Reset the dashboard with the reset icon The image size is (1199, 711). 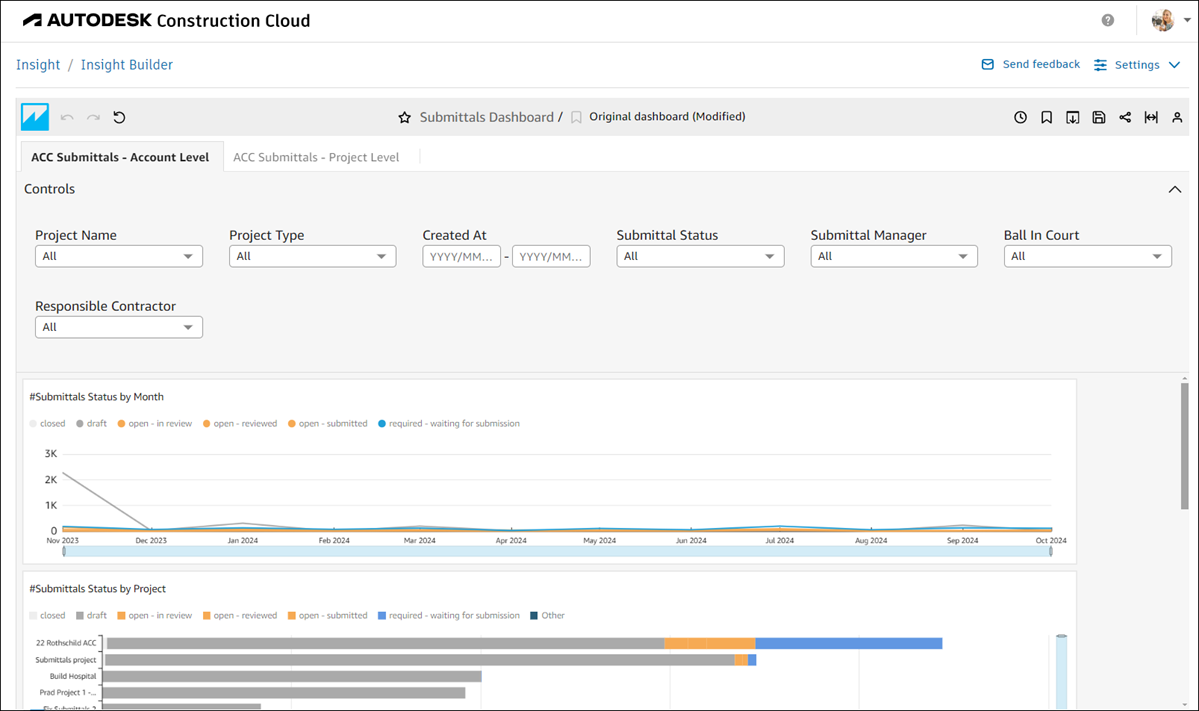[119, 117]
